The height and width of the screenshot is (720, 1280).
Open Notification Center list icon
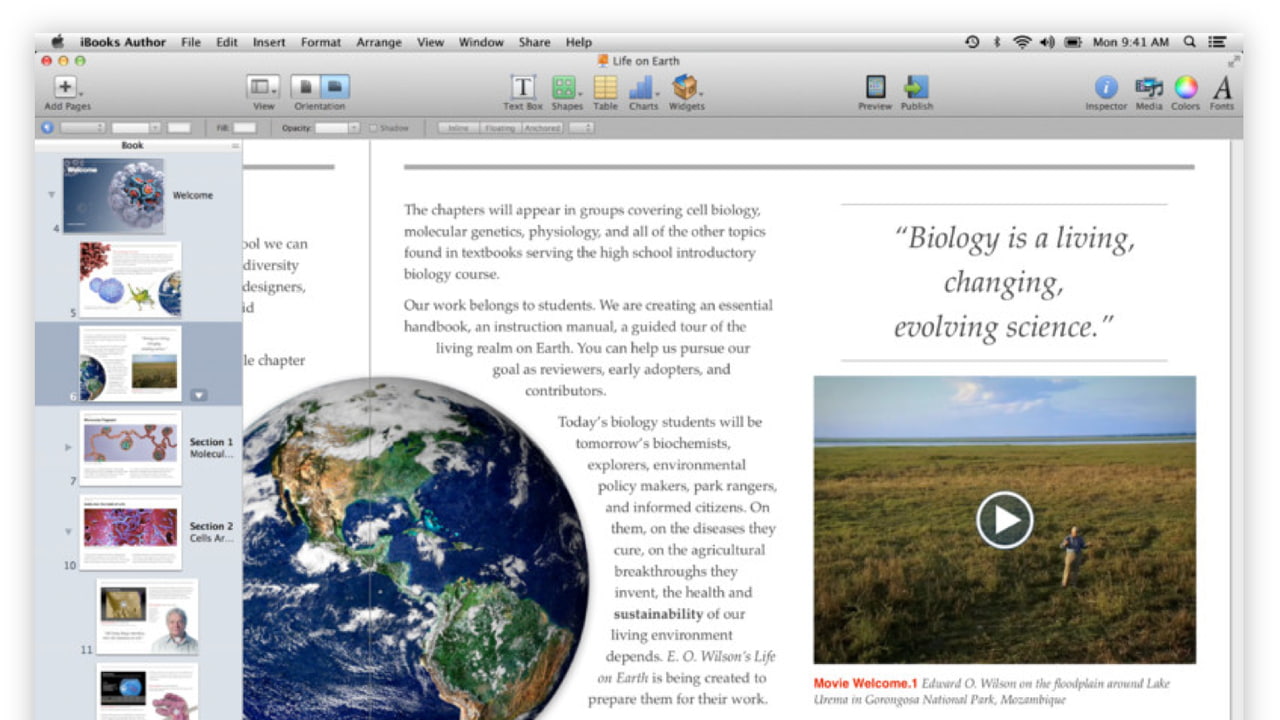tap(1217, 42)
